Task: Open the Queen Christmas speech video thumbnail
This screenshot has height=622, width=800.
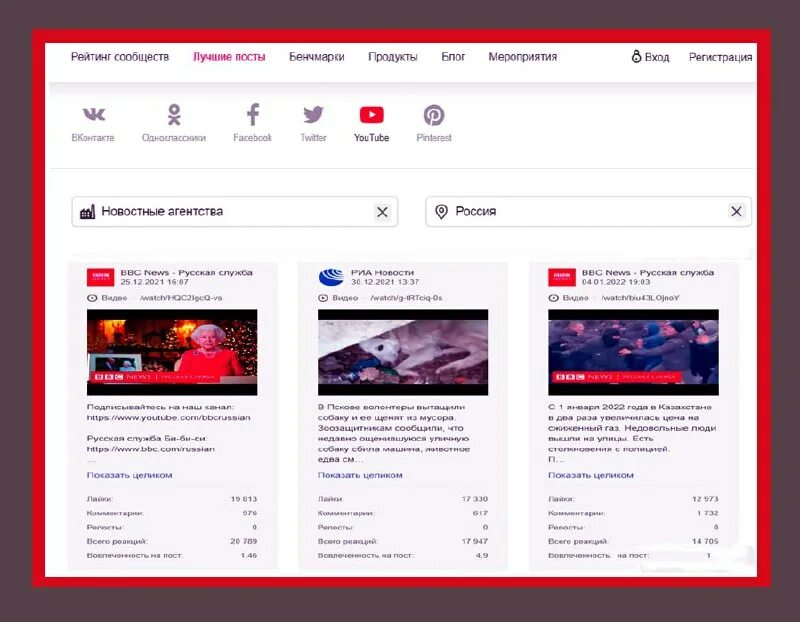Action: pos(172,352)
